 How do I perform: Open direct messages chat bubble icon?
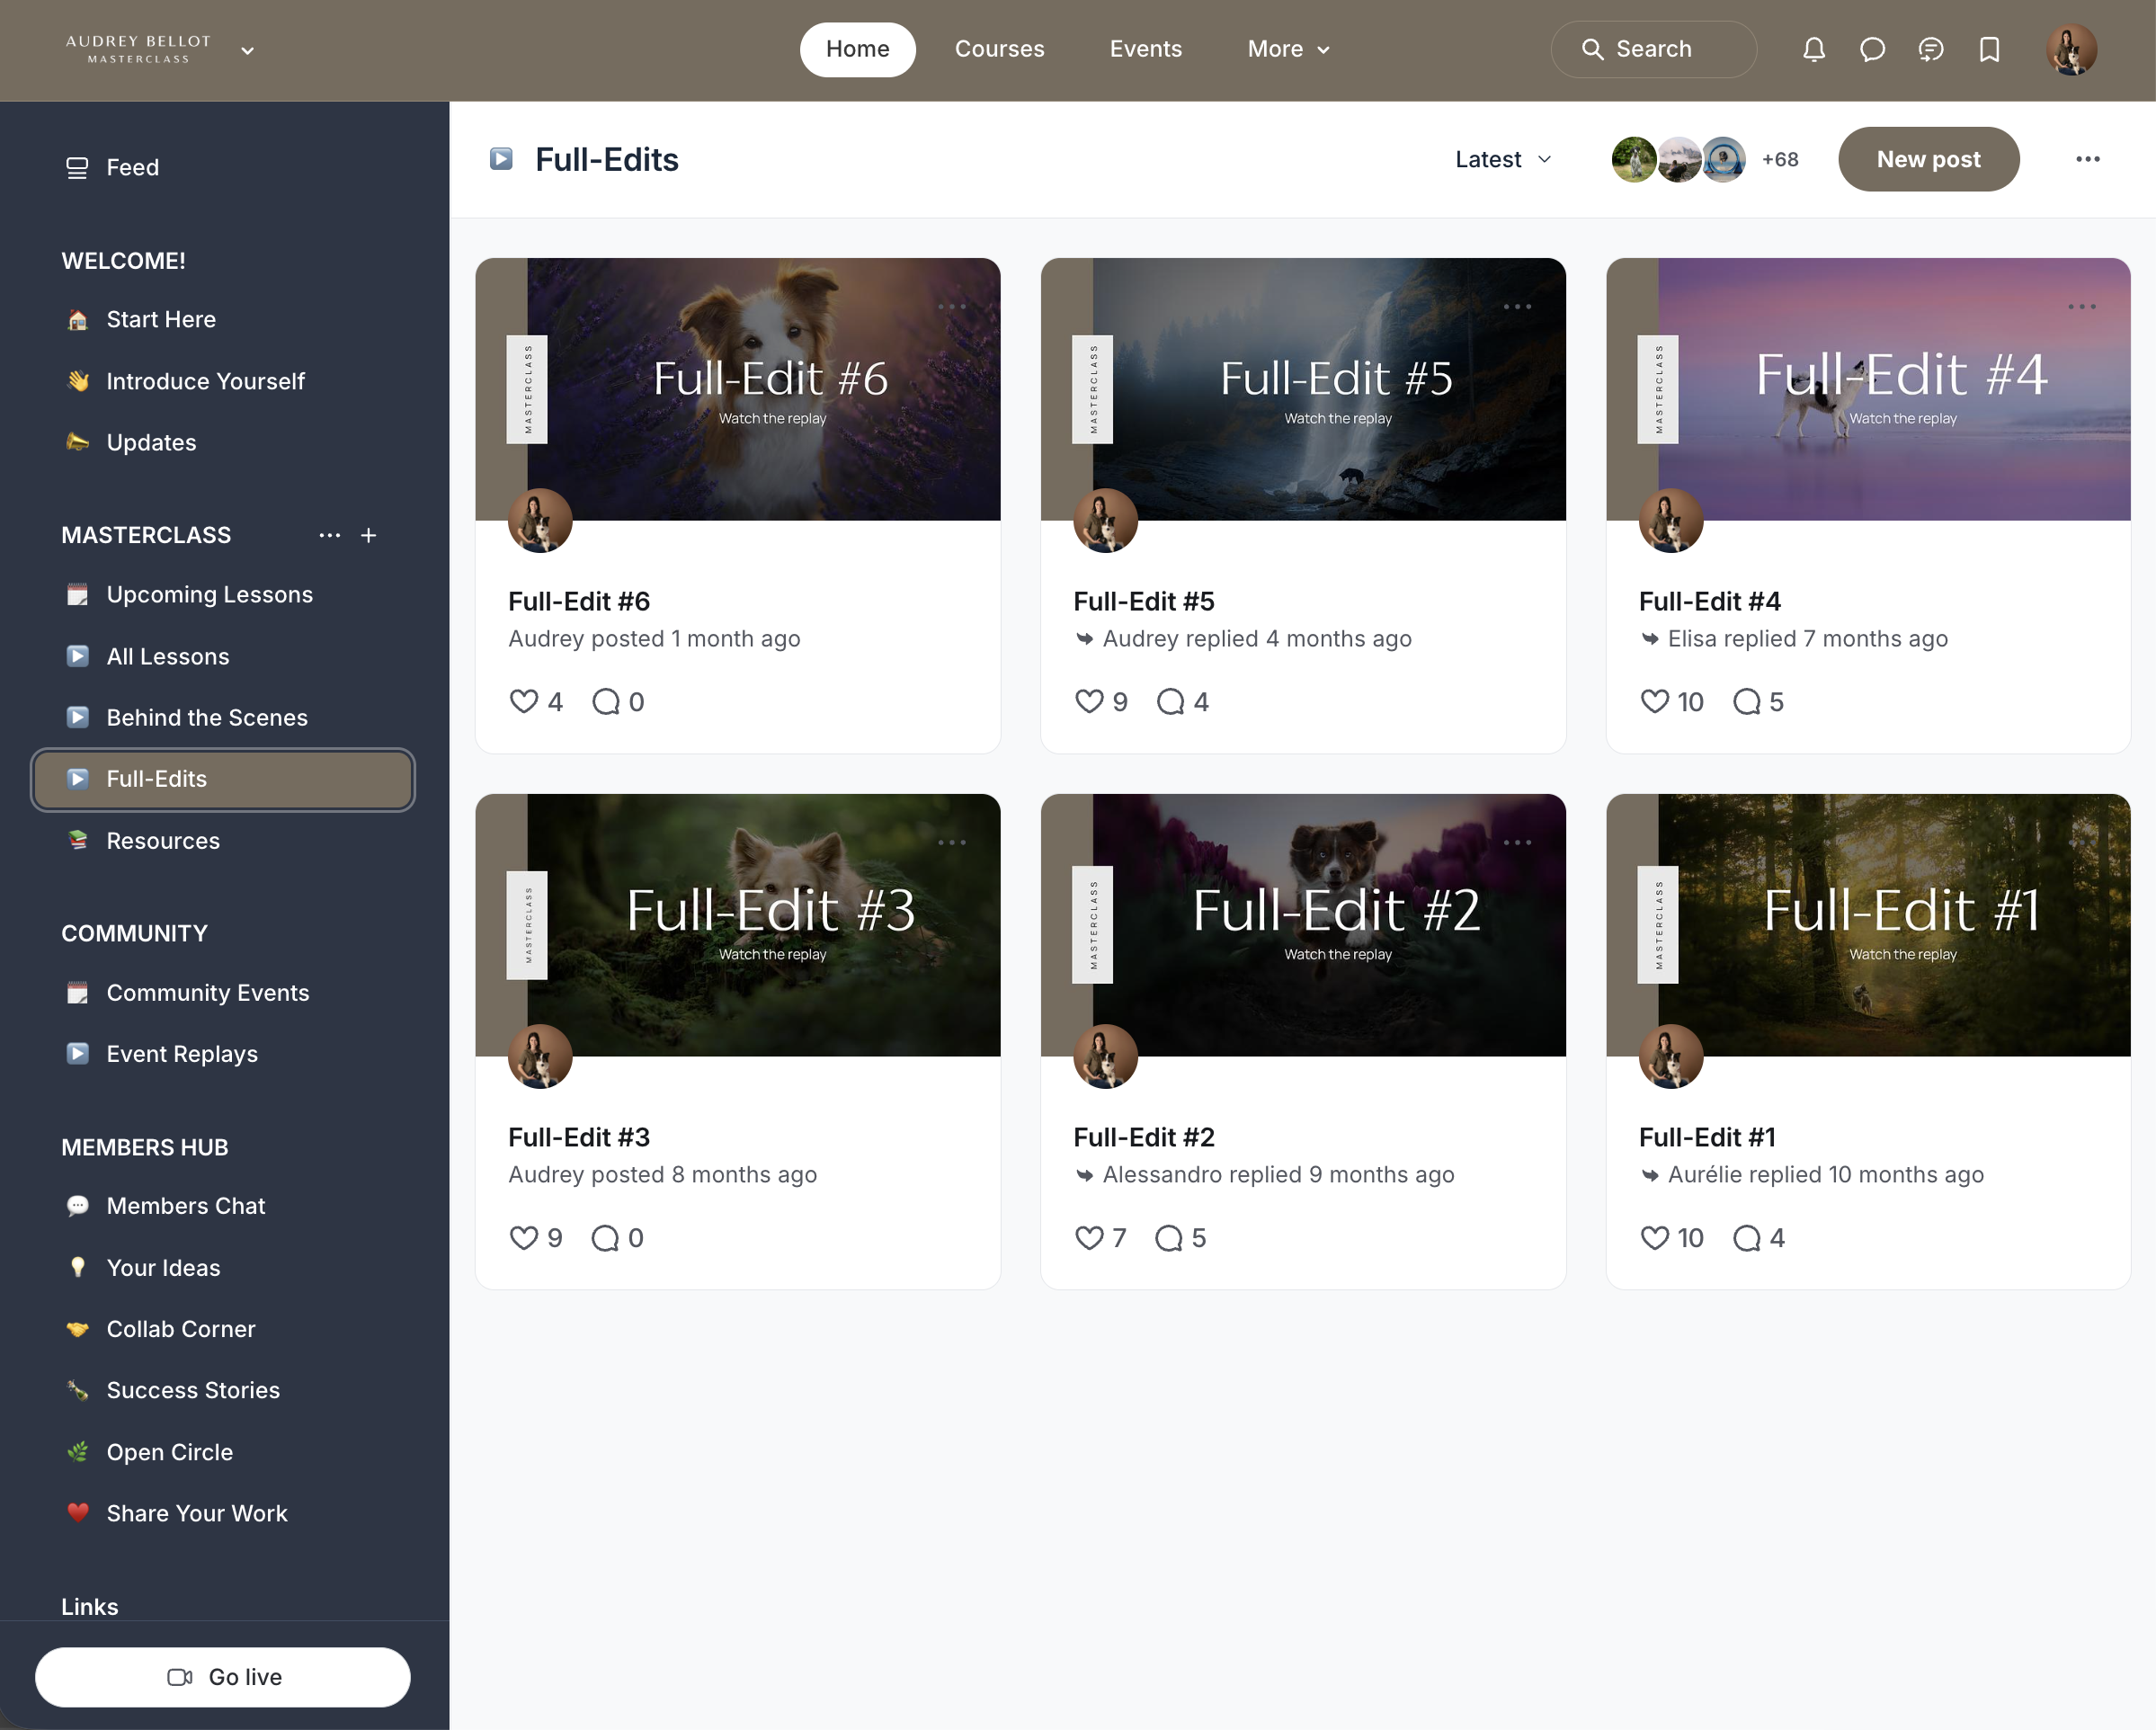tap(1872, 49)
